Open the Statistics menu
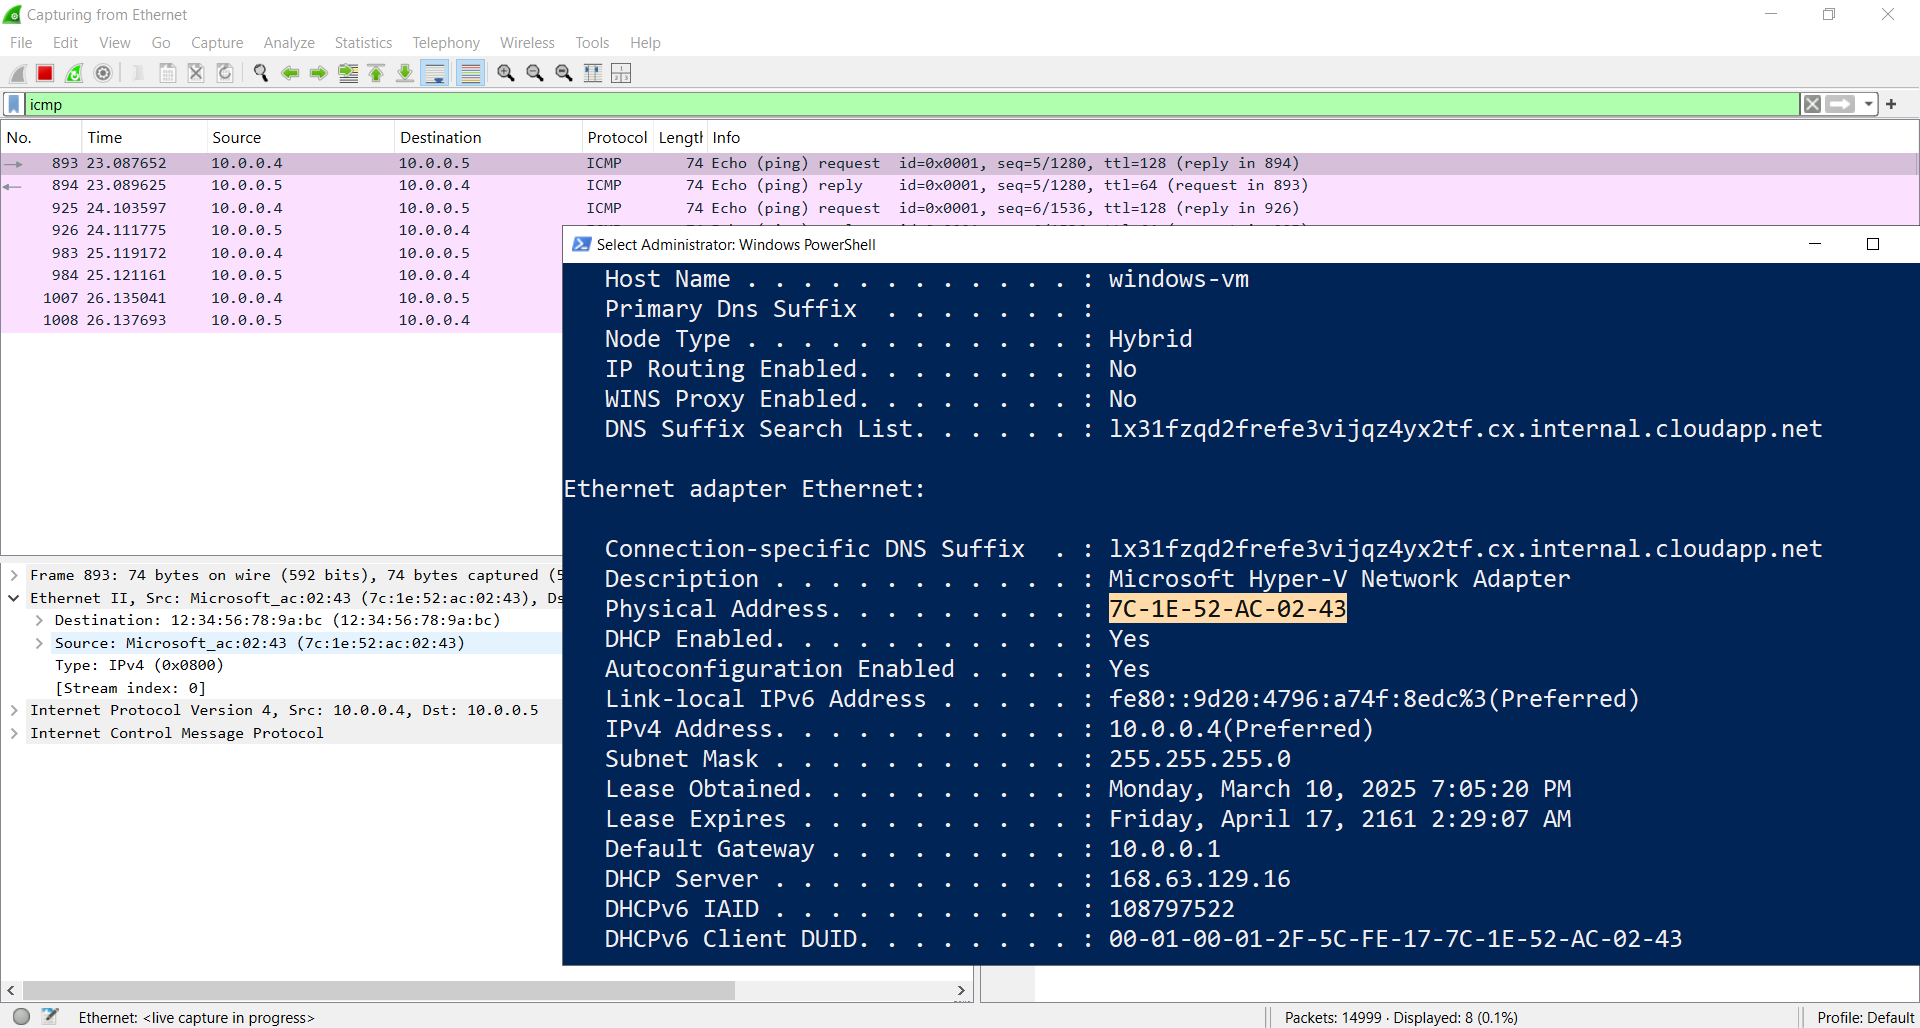Viewport: 1920px width, 1028px height. pyautogui.click(x=363, y=43)
